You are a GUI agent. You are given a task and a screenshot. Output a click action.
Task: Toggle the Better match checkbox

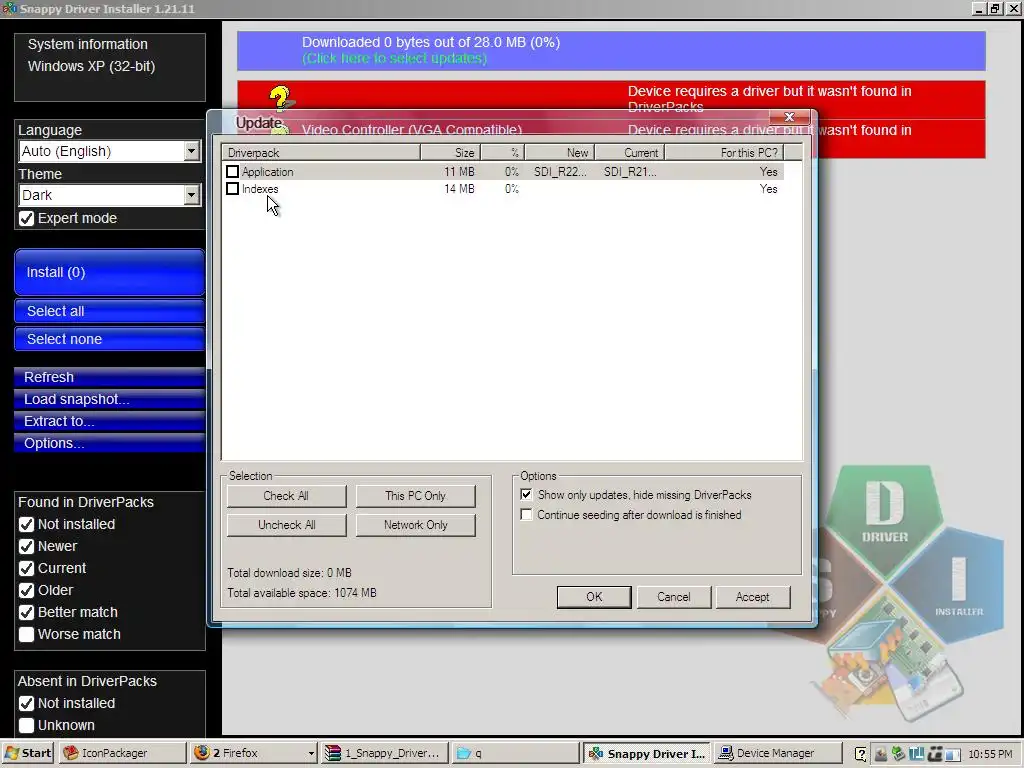pyautogui.click(x=26, y=613)
